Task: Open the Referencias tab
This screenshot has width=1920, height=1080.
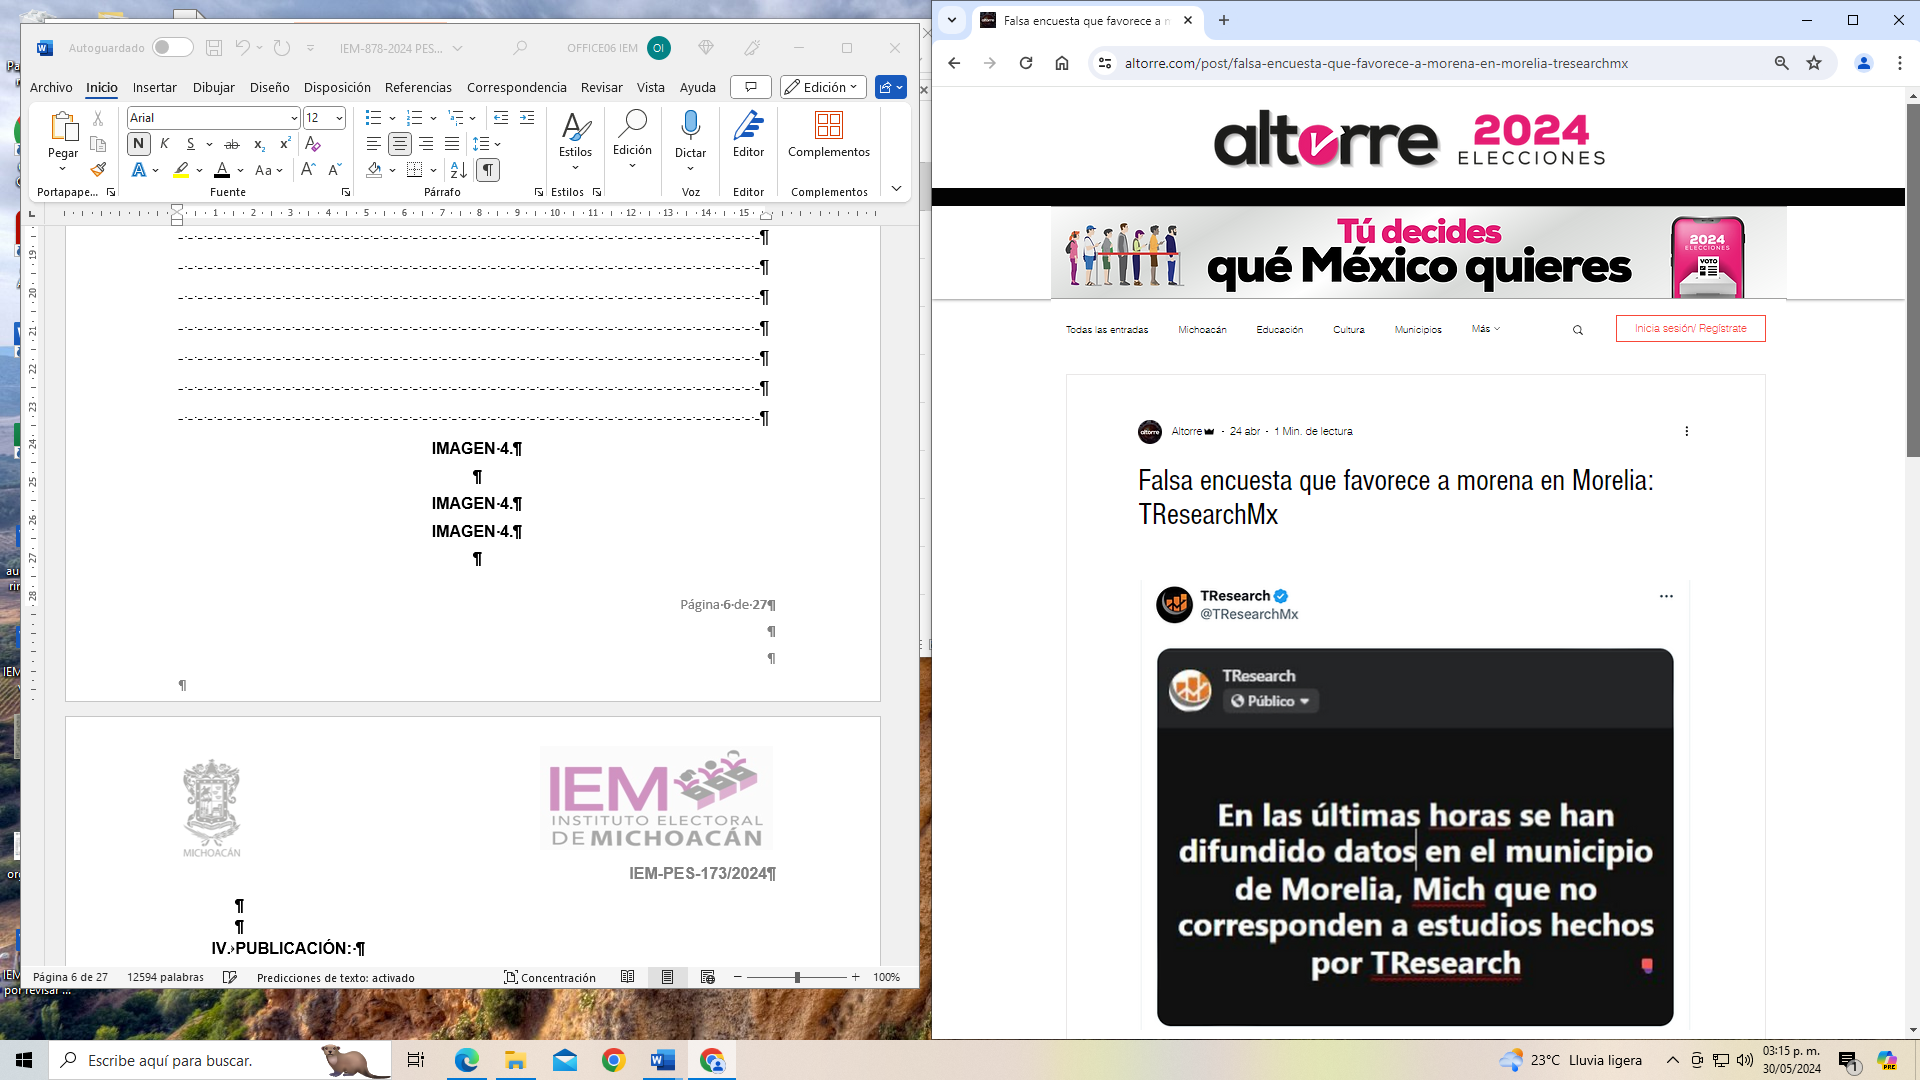Action: pos(418,87)
